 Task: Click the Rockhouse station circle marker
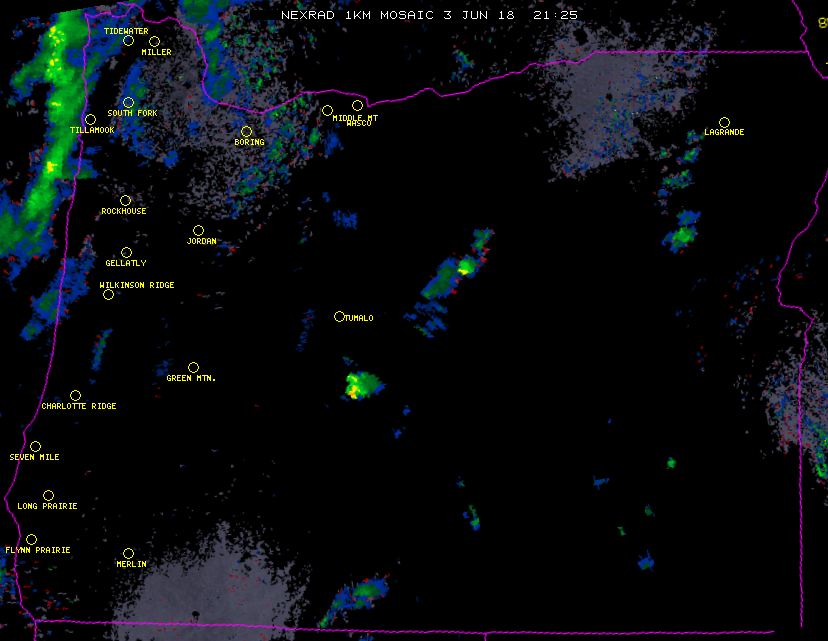pyautogui.click(x=125, y=200)
